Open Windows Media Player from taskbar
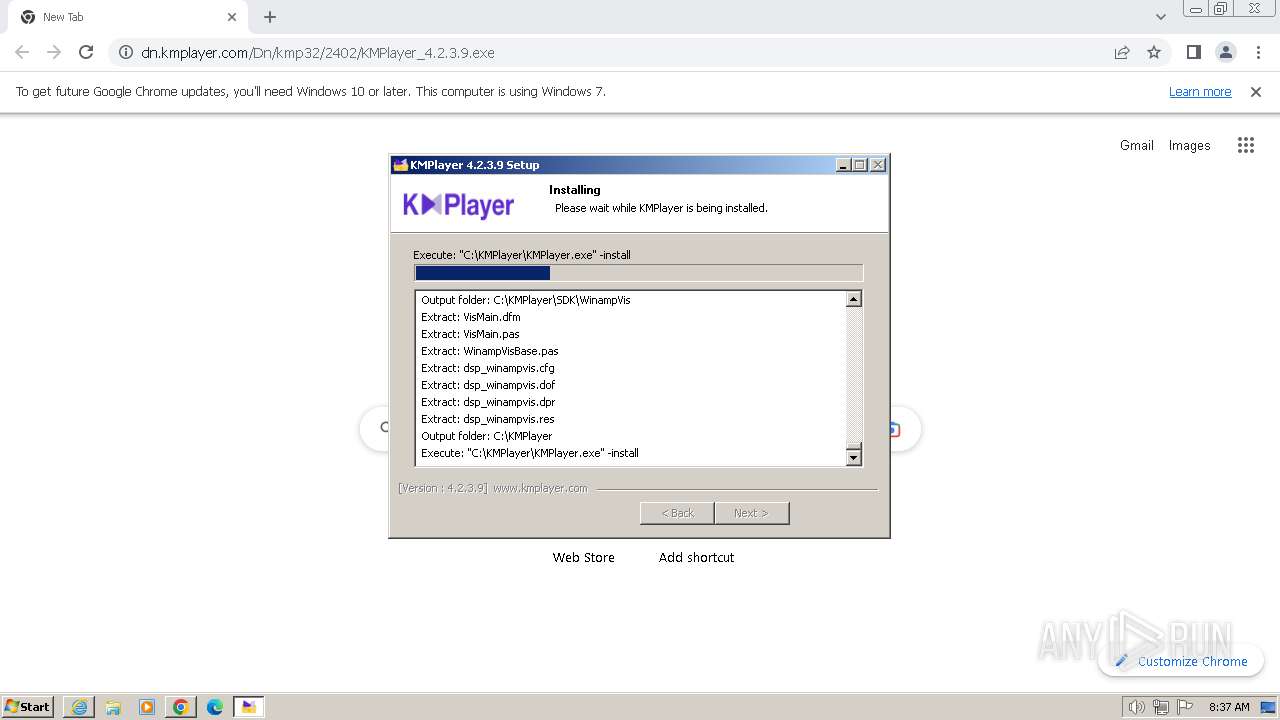The image size is (1280, 720). 147,707
